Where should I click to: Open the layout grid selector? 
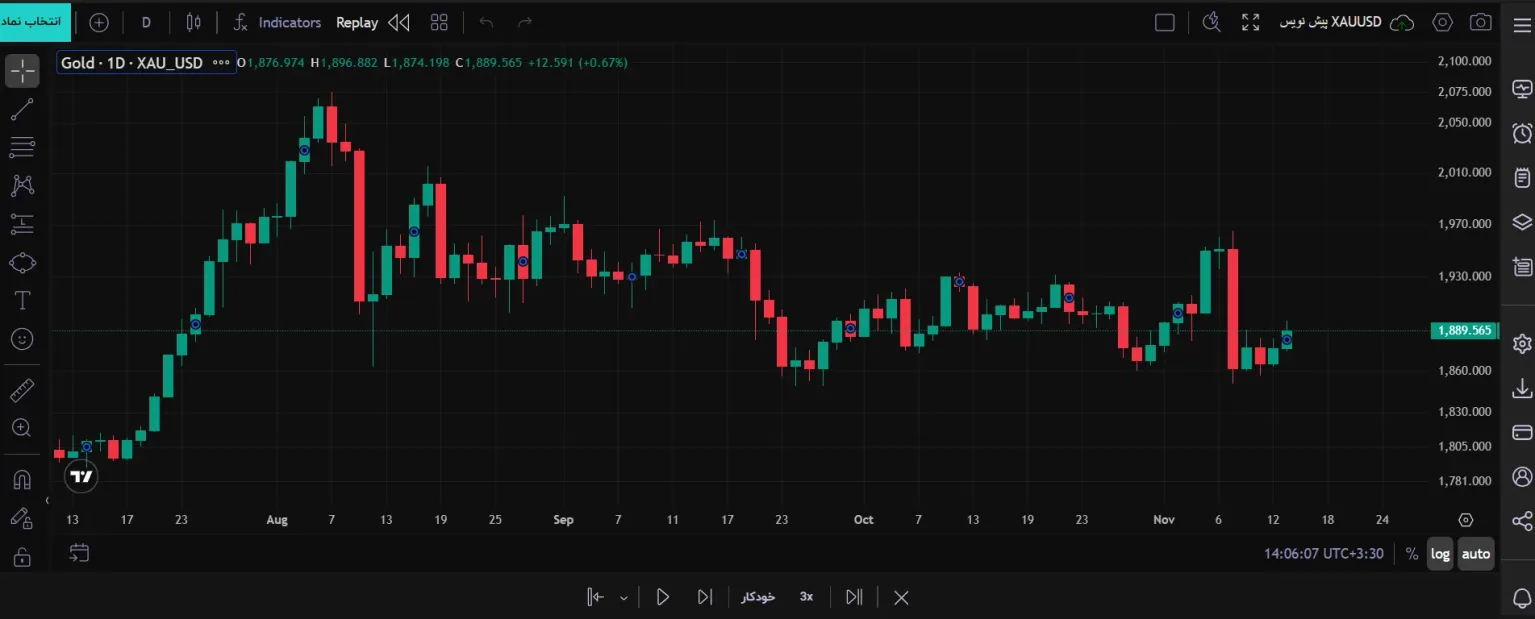point(439,22)
